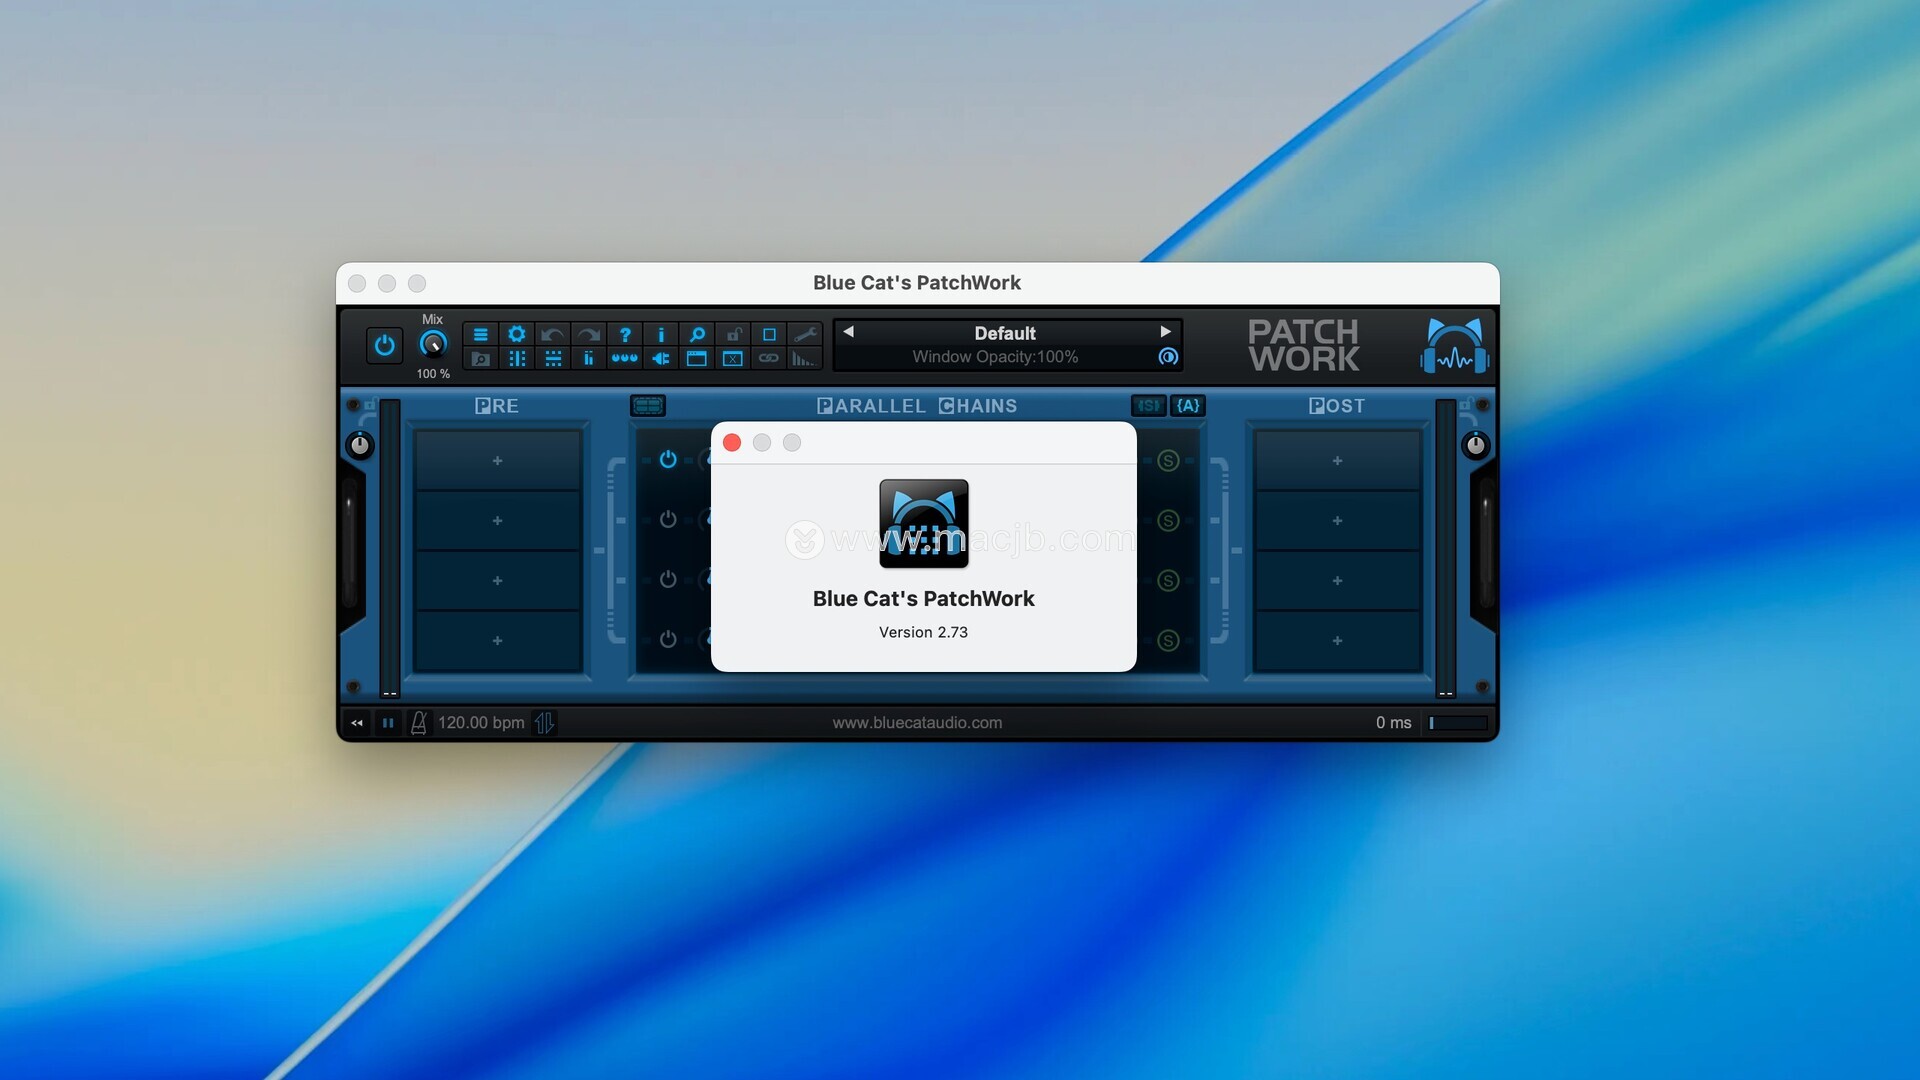Toggle the parallel chains layout button beside PRE

coord(648,405)
